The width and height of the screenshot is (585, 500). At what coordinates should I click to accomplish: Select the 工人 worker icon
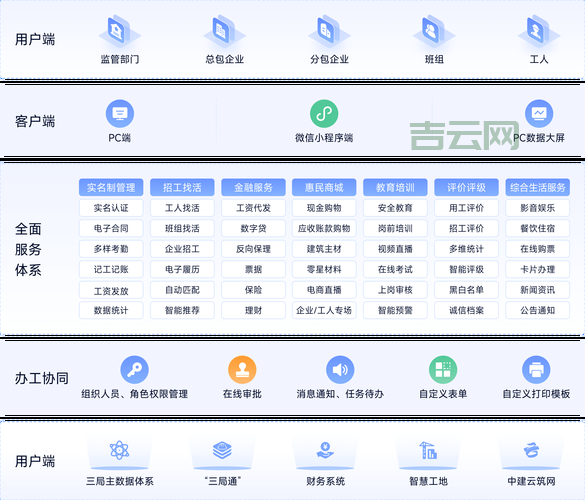pyautogui.click(x=539, y=31)
